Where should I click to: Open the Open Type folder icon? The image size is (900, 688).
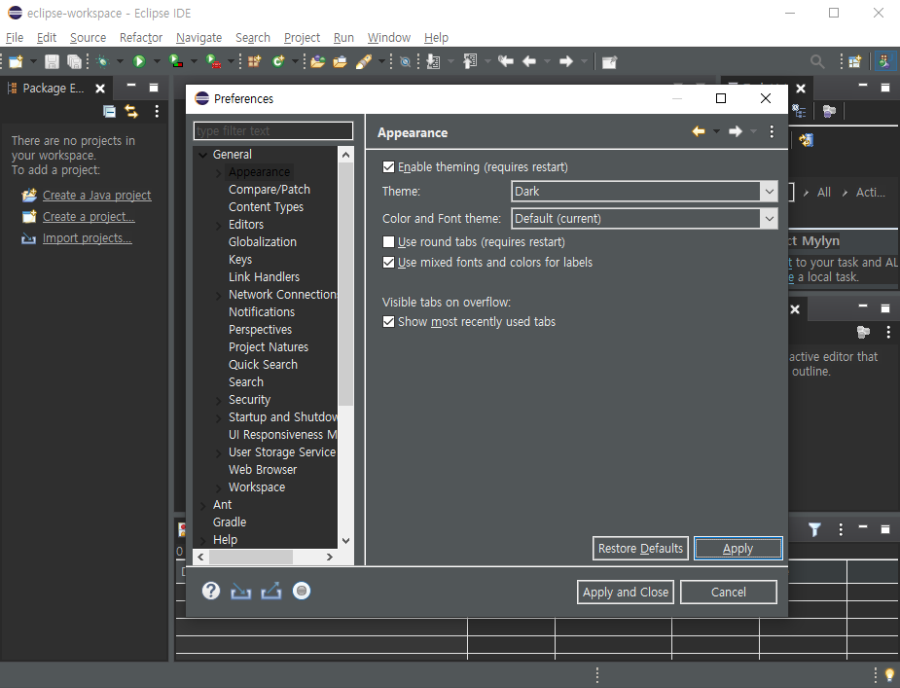point(317,61)
